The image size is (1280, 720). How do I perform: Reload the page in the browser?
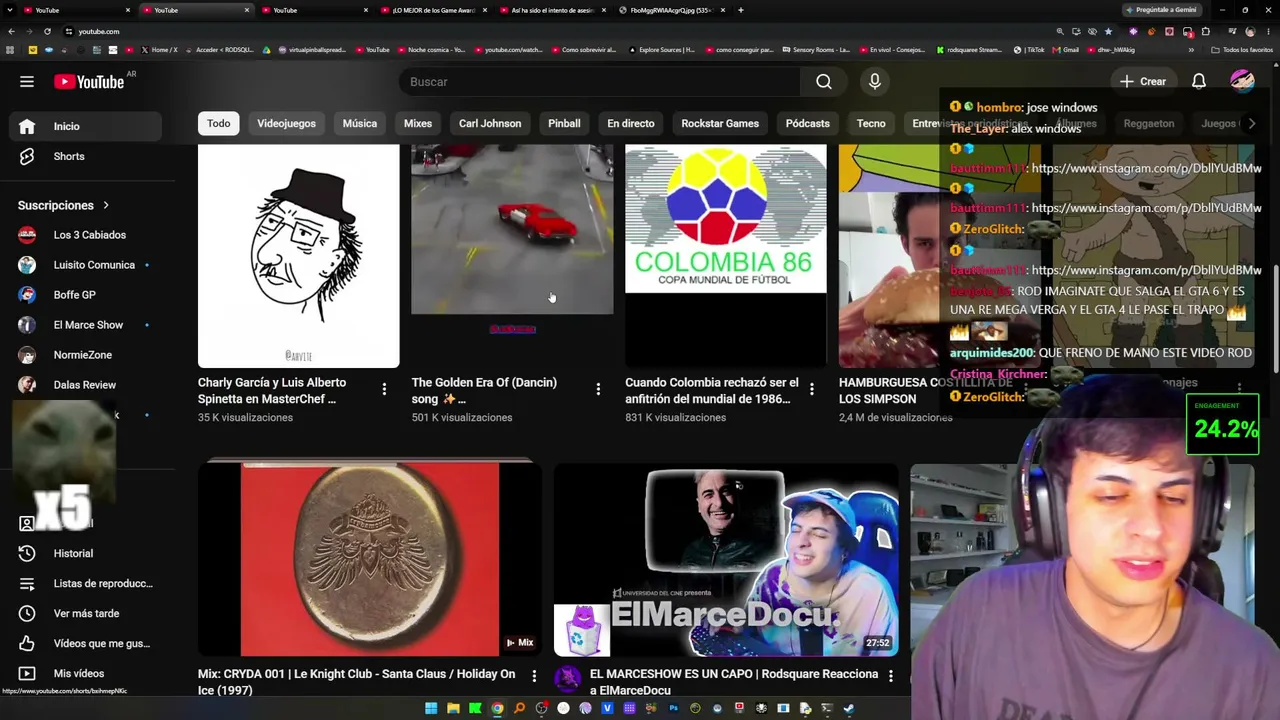coord(47,31)
